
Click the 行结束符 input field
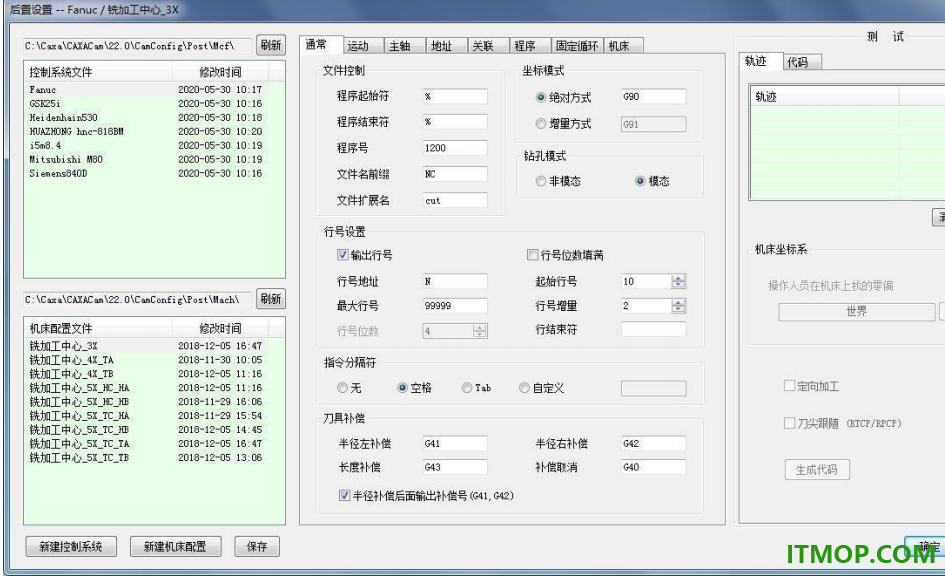[x=653, y=329]
